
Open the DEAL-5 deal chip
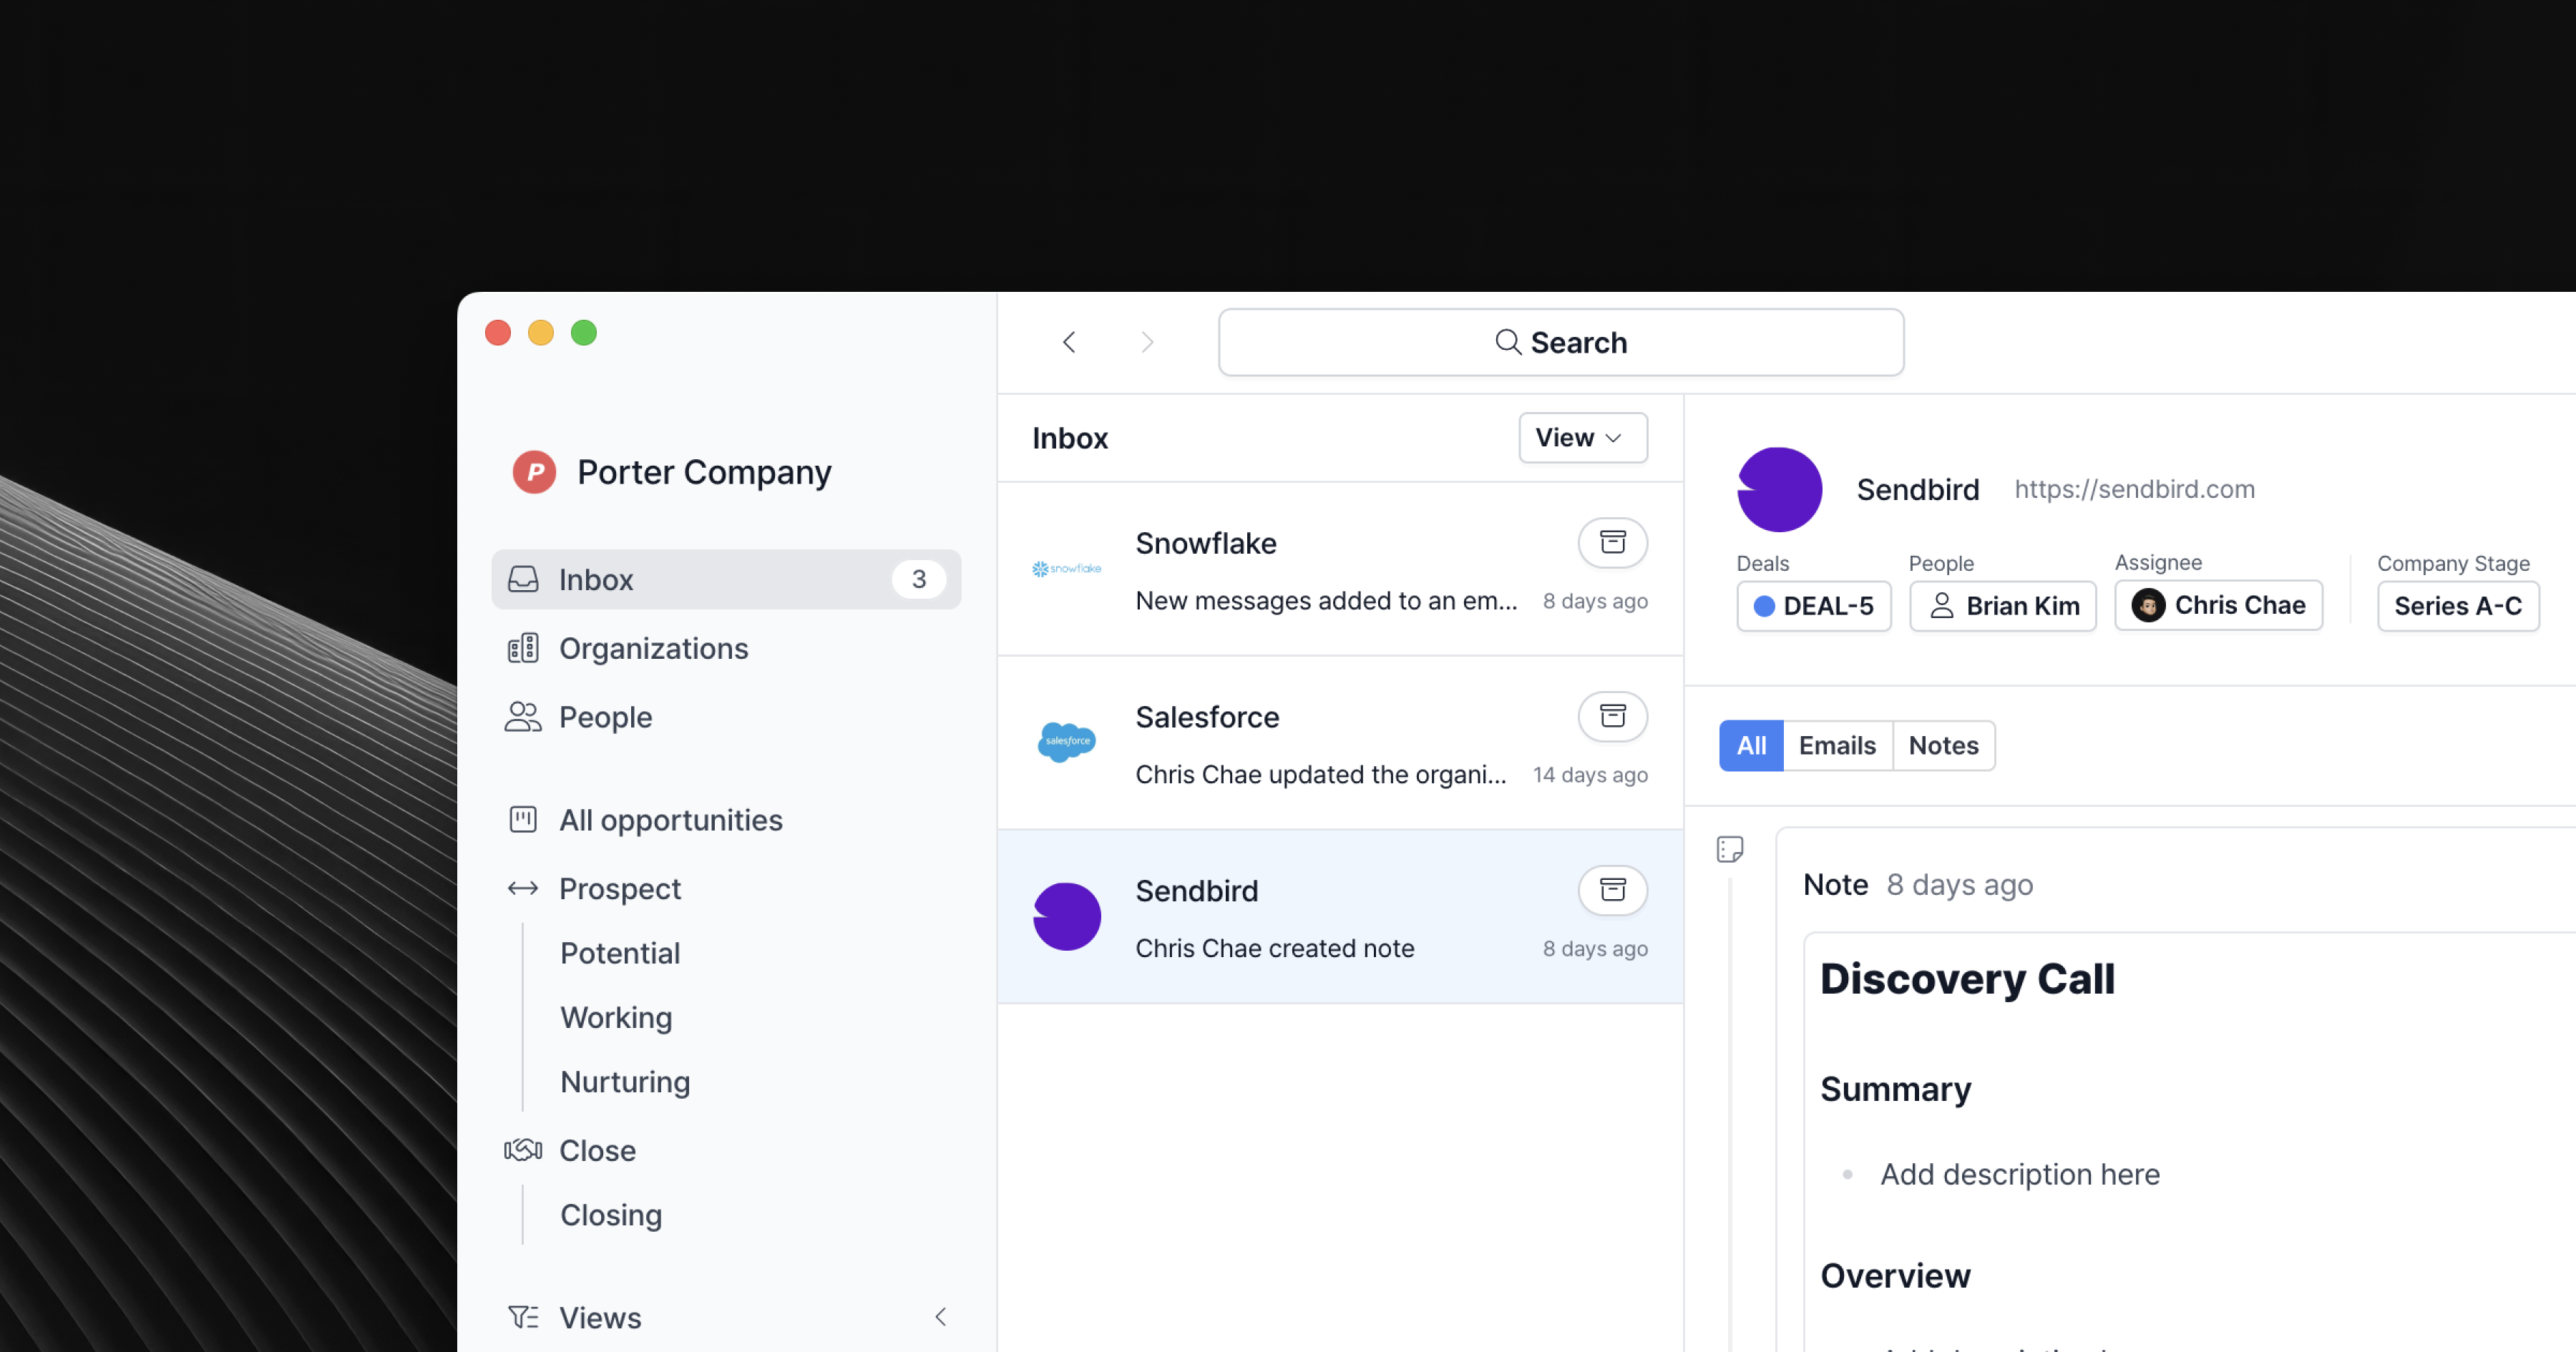click(1813, 606)
